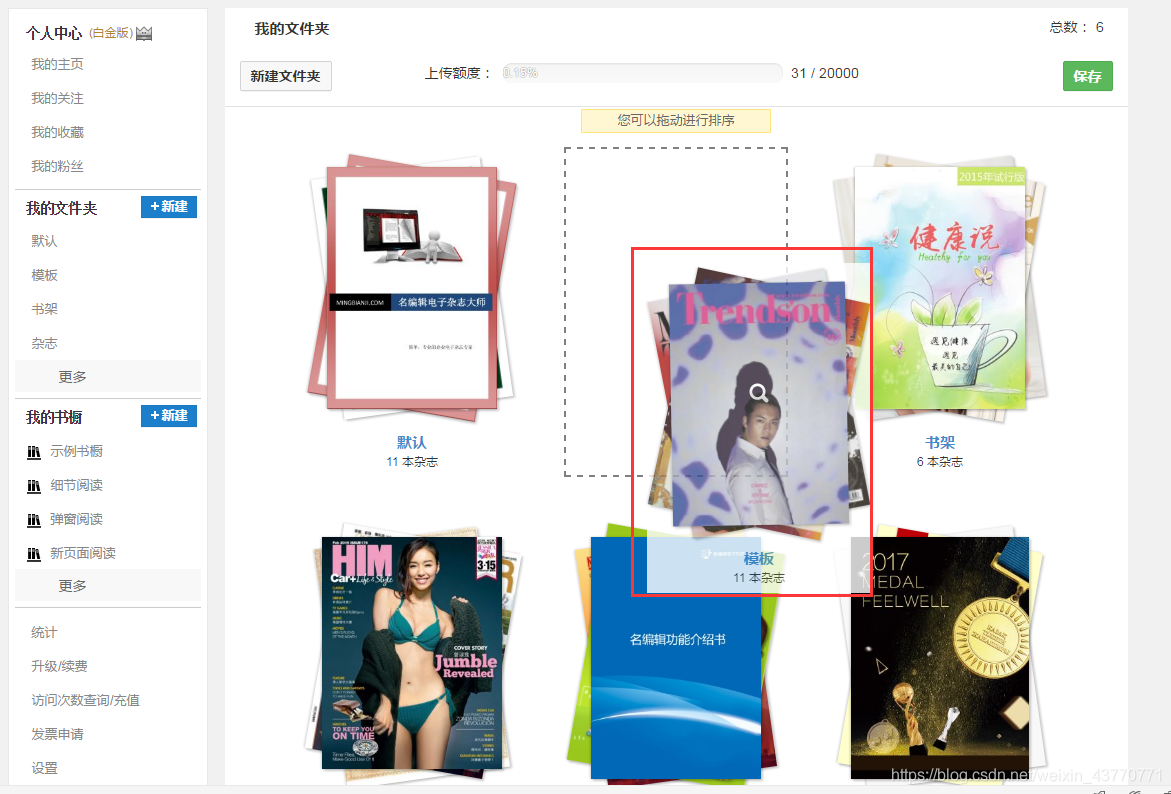
Task: Click +新建 beside 我的文件夹
Action: (169, 207)
